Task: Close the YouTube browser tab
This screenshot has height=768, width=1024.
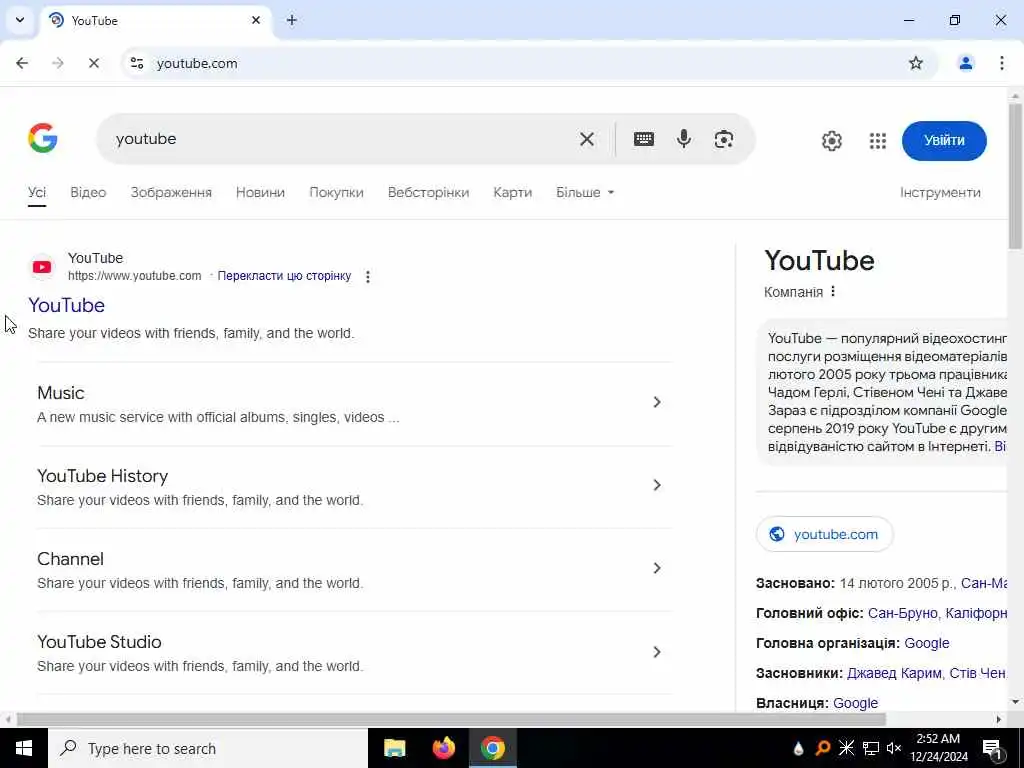Action: coord(256,20)
